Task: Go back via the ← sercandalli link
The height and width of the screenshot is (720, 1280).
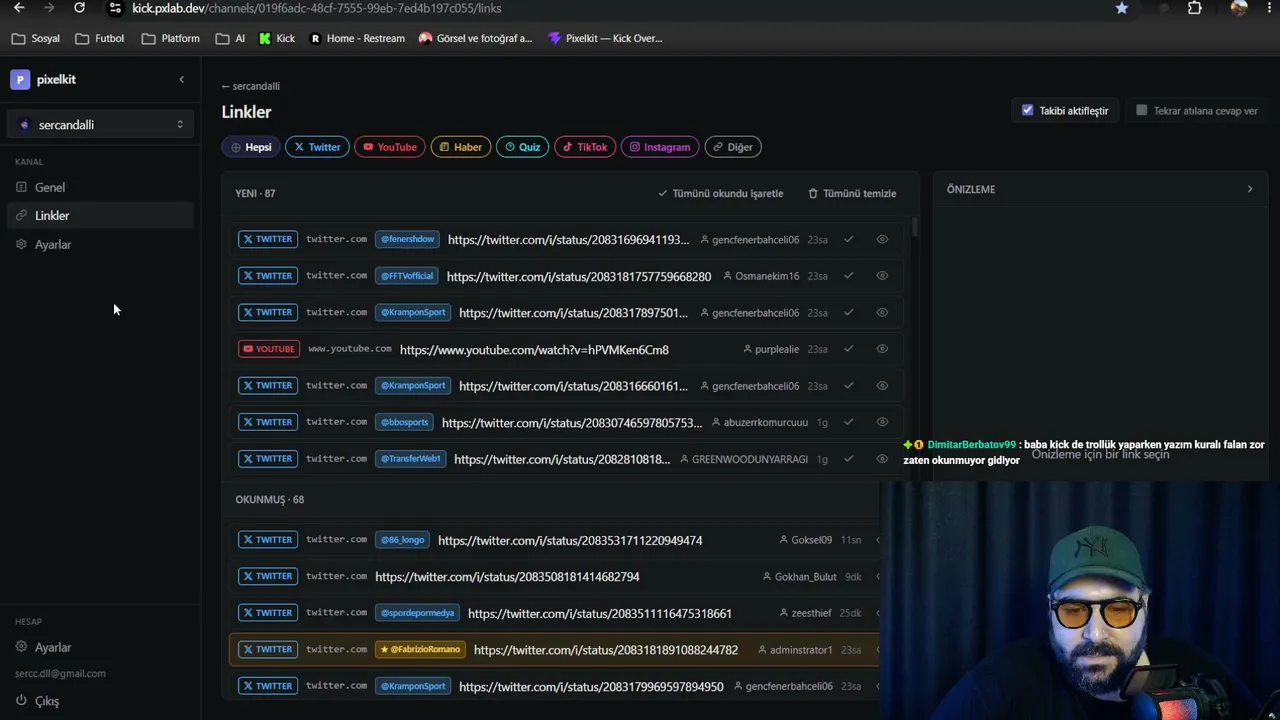Action: [x=251, y=86]
